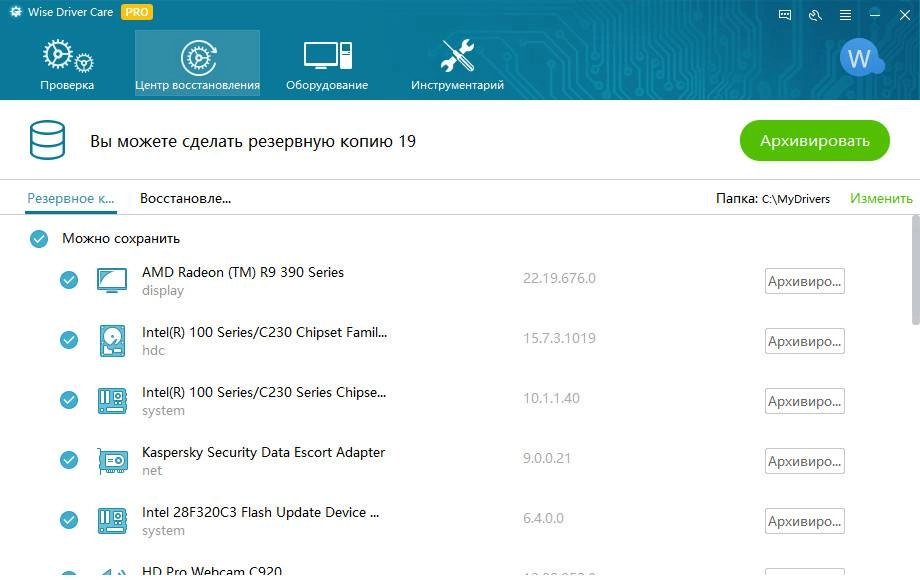Click system board icon for 100 Series Chipset

tap(111, 401)
